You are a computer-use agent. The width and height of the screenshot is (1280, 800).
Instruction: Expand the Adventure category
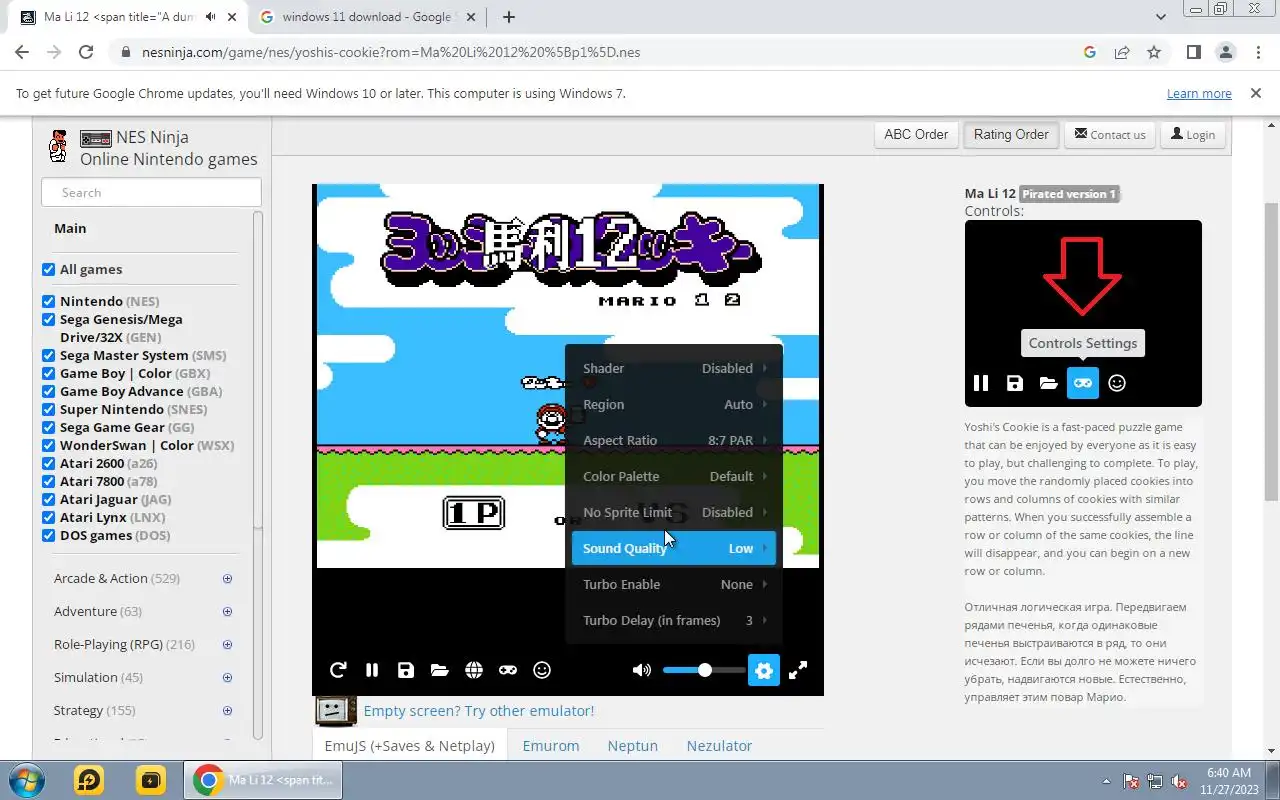coord(227,611)
